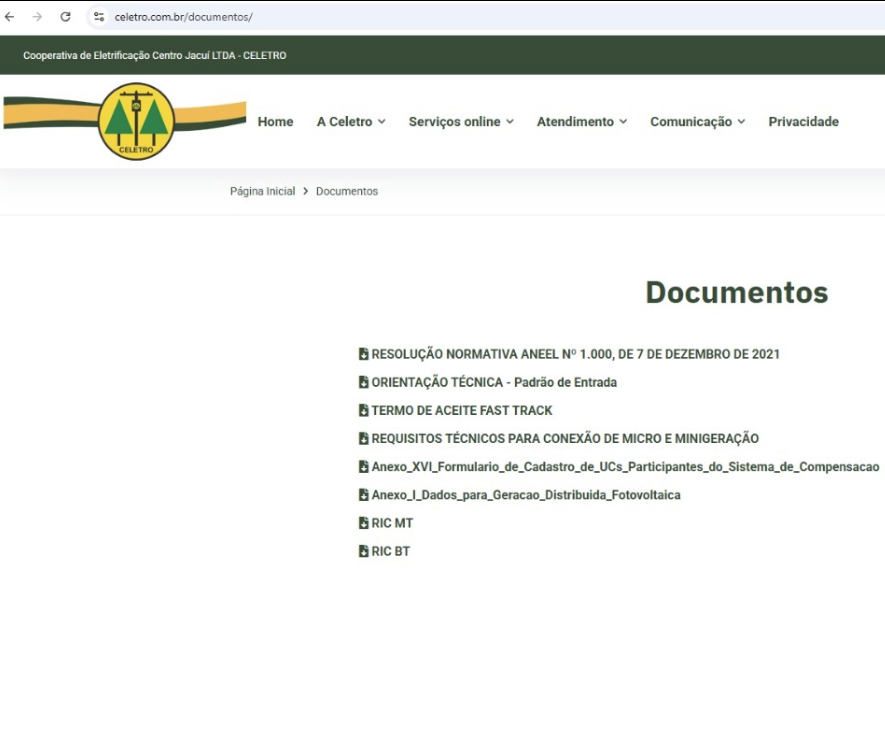Click file icon beside REQUISITOS TÉCNICOS

click(x=363, y=439)
